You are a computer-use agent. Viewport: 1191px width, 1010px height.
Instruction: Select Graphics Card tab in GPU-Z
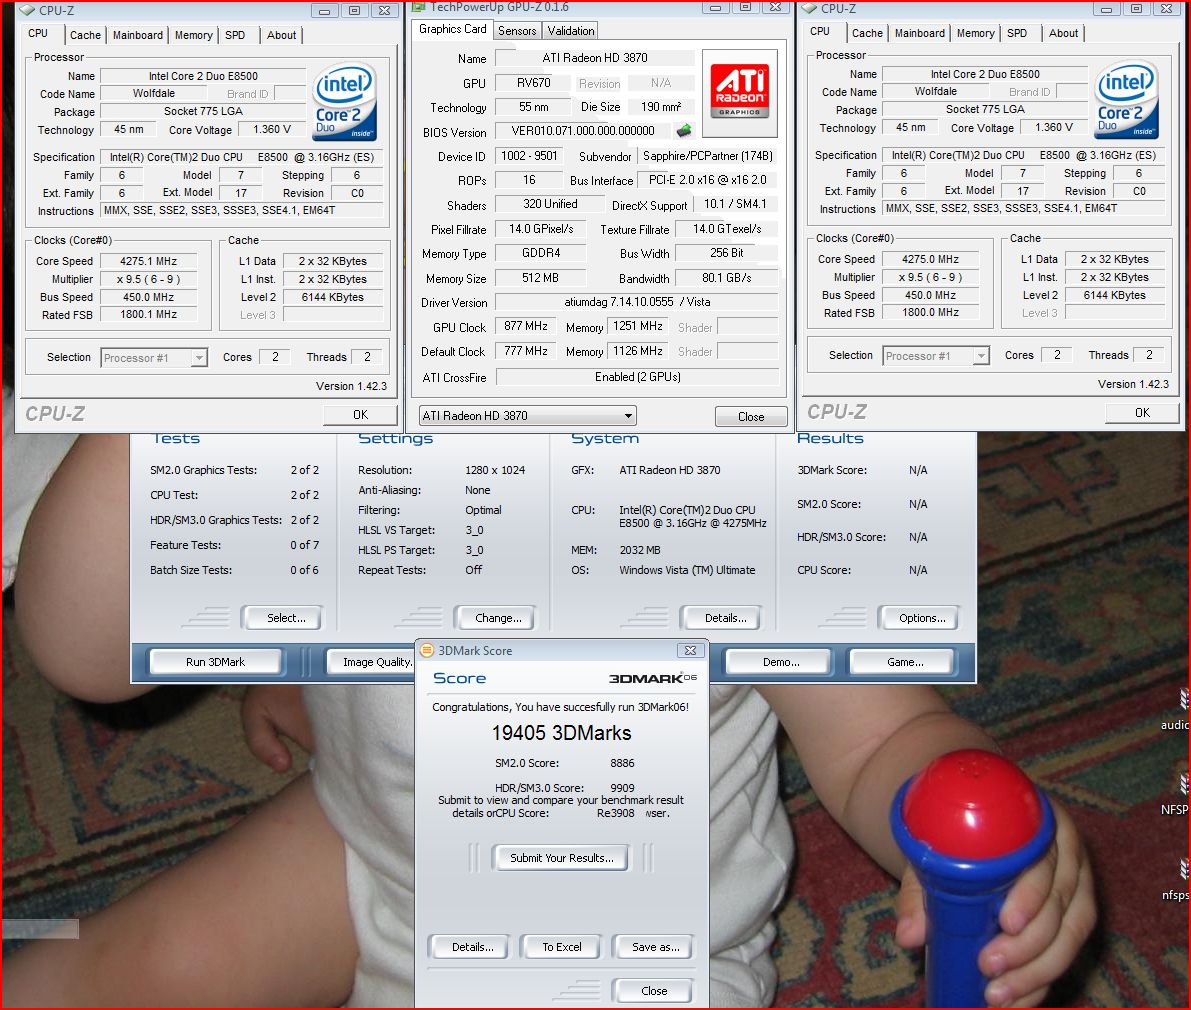pos(453,29)
